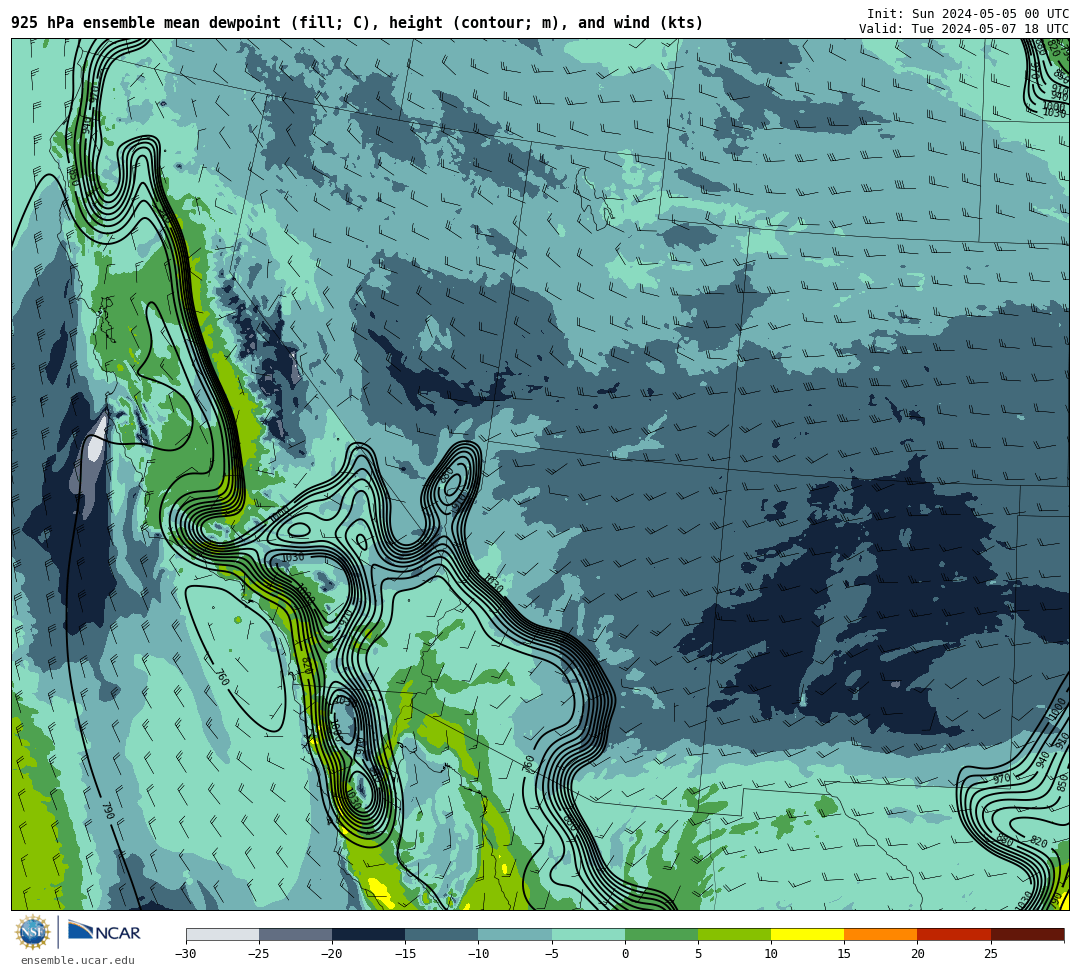This screenshot has height=973, width=1080.
Task: Click the NCAR logo
Action: (x=104, y=932)
